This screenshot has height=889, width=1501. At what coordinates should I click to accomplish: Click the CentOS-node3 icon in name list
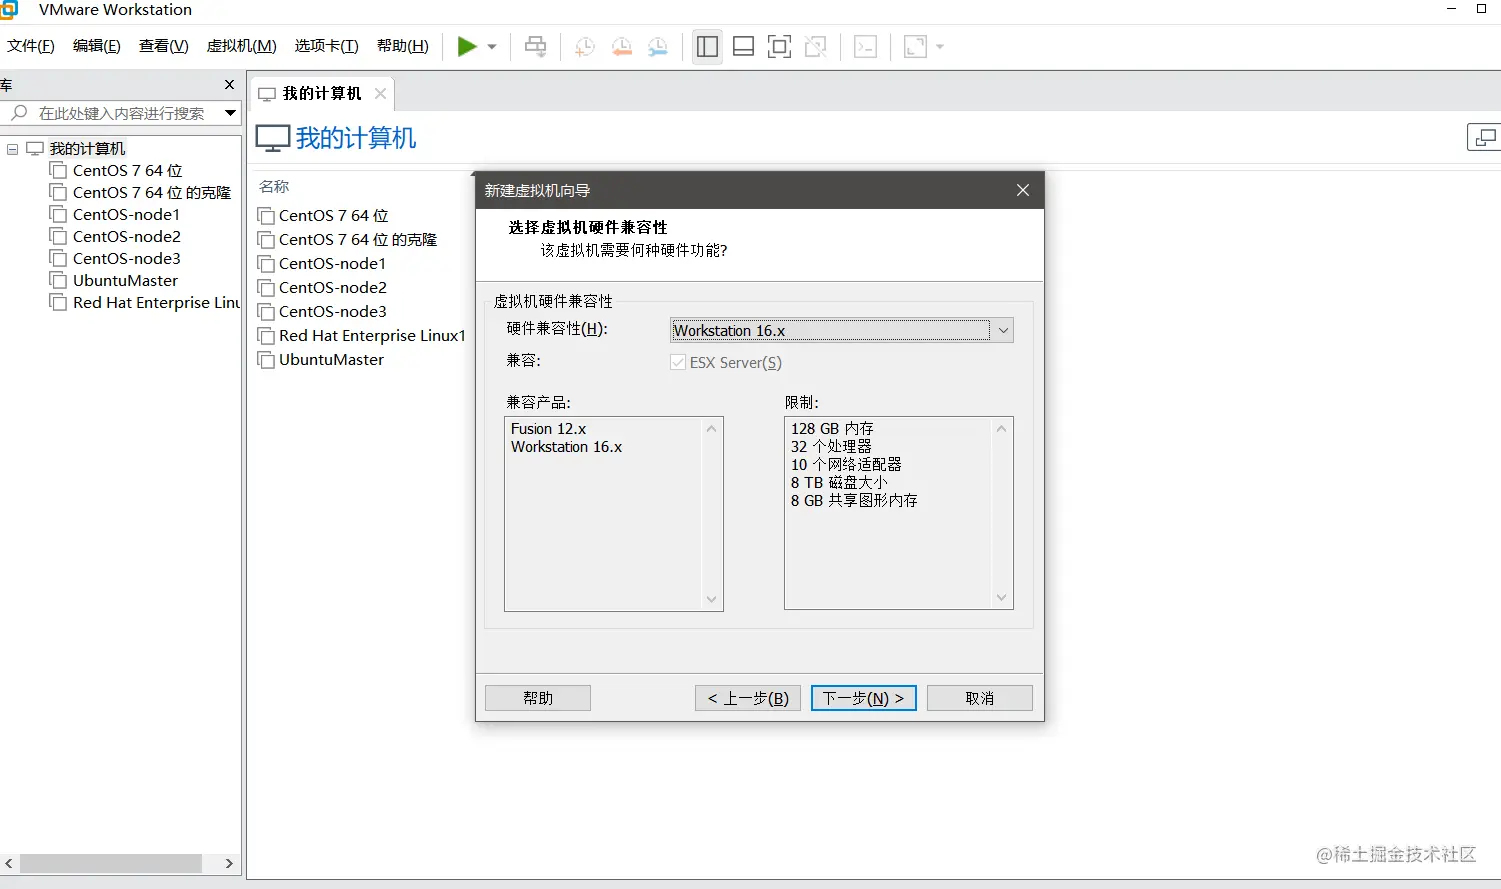[x=266, y=312]
